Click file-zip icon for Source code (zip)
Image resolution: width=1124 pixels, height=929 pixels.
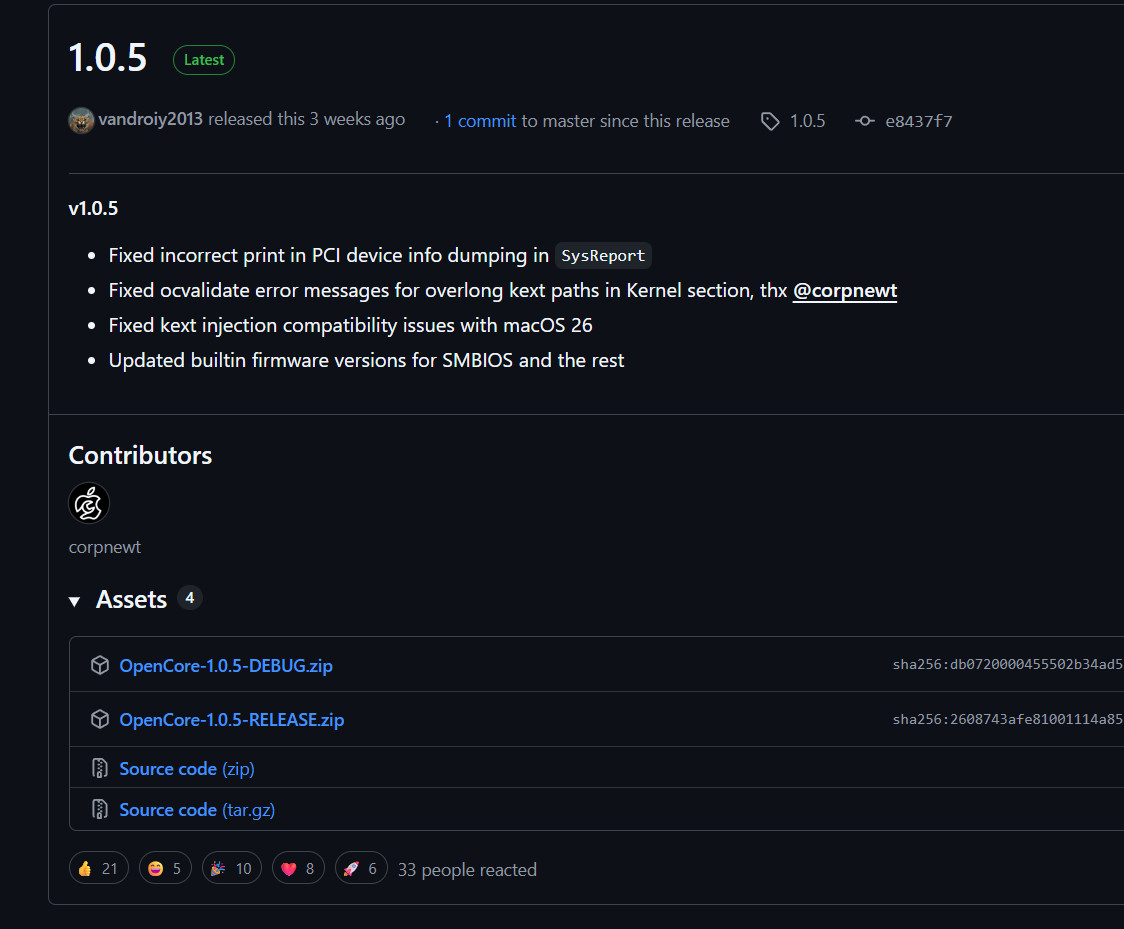click(100, 768)
